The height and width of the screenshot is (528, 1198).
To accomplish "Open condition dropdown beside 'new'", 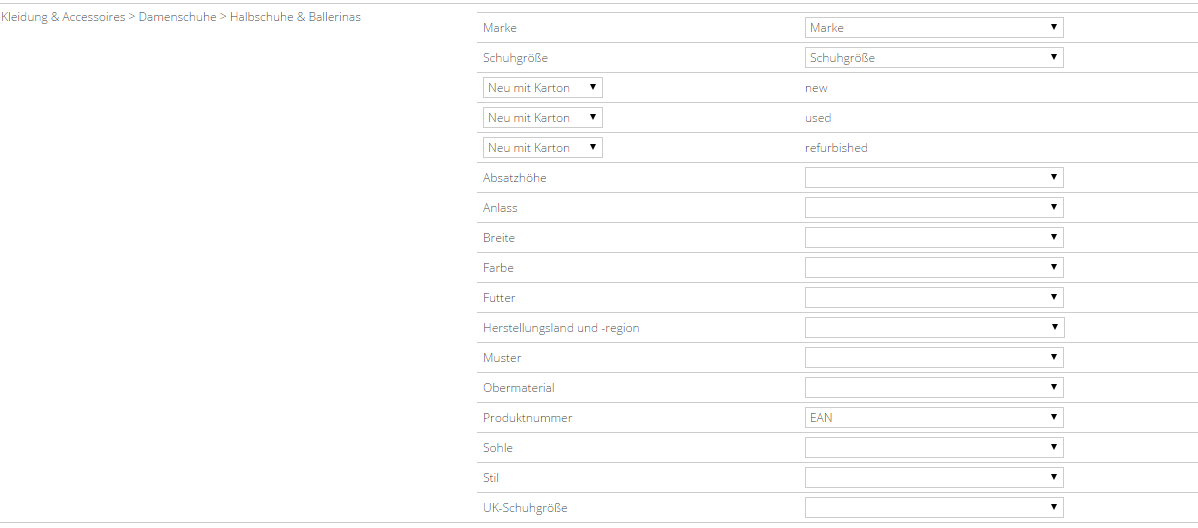I will (x=542, y=88).
